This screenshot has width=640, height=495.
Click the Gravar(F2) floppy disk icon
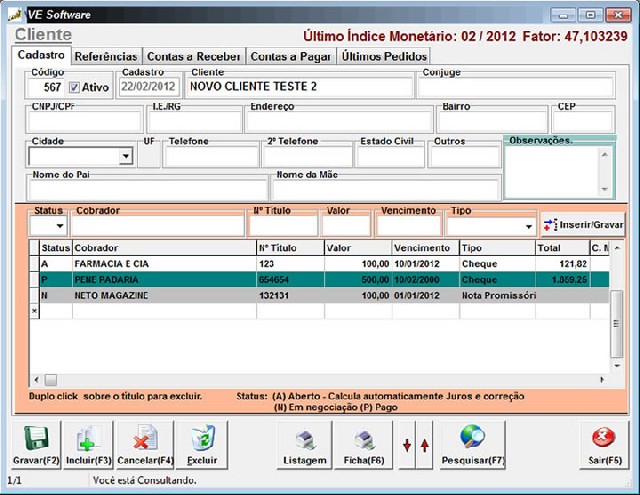pyautogui.click(x=36, y=438)
